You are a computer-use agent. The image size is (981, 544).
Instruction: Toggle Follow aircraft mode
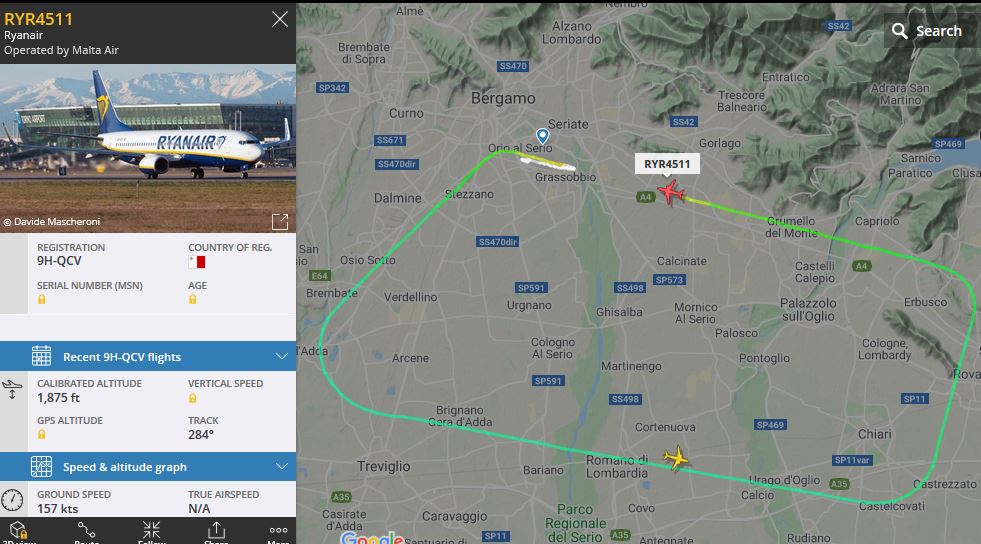pos(151,531)
